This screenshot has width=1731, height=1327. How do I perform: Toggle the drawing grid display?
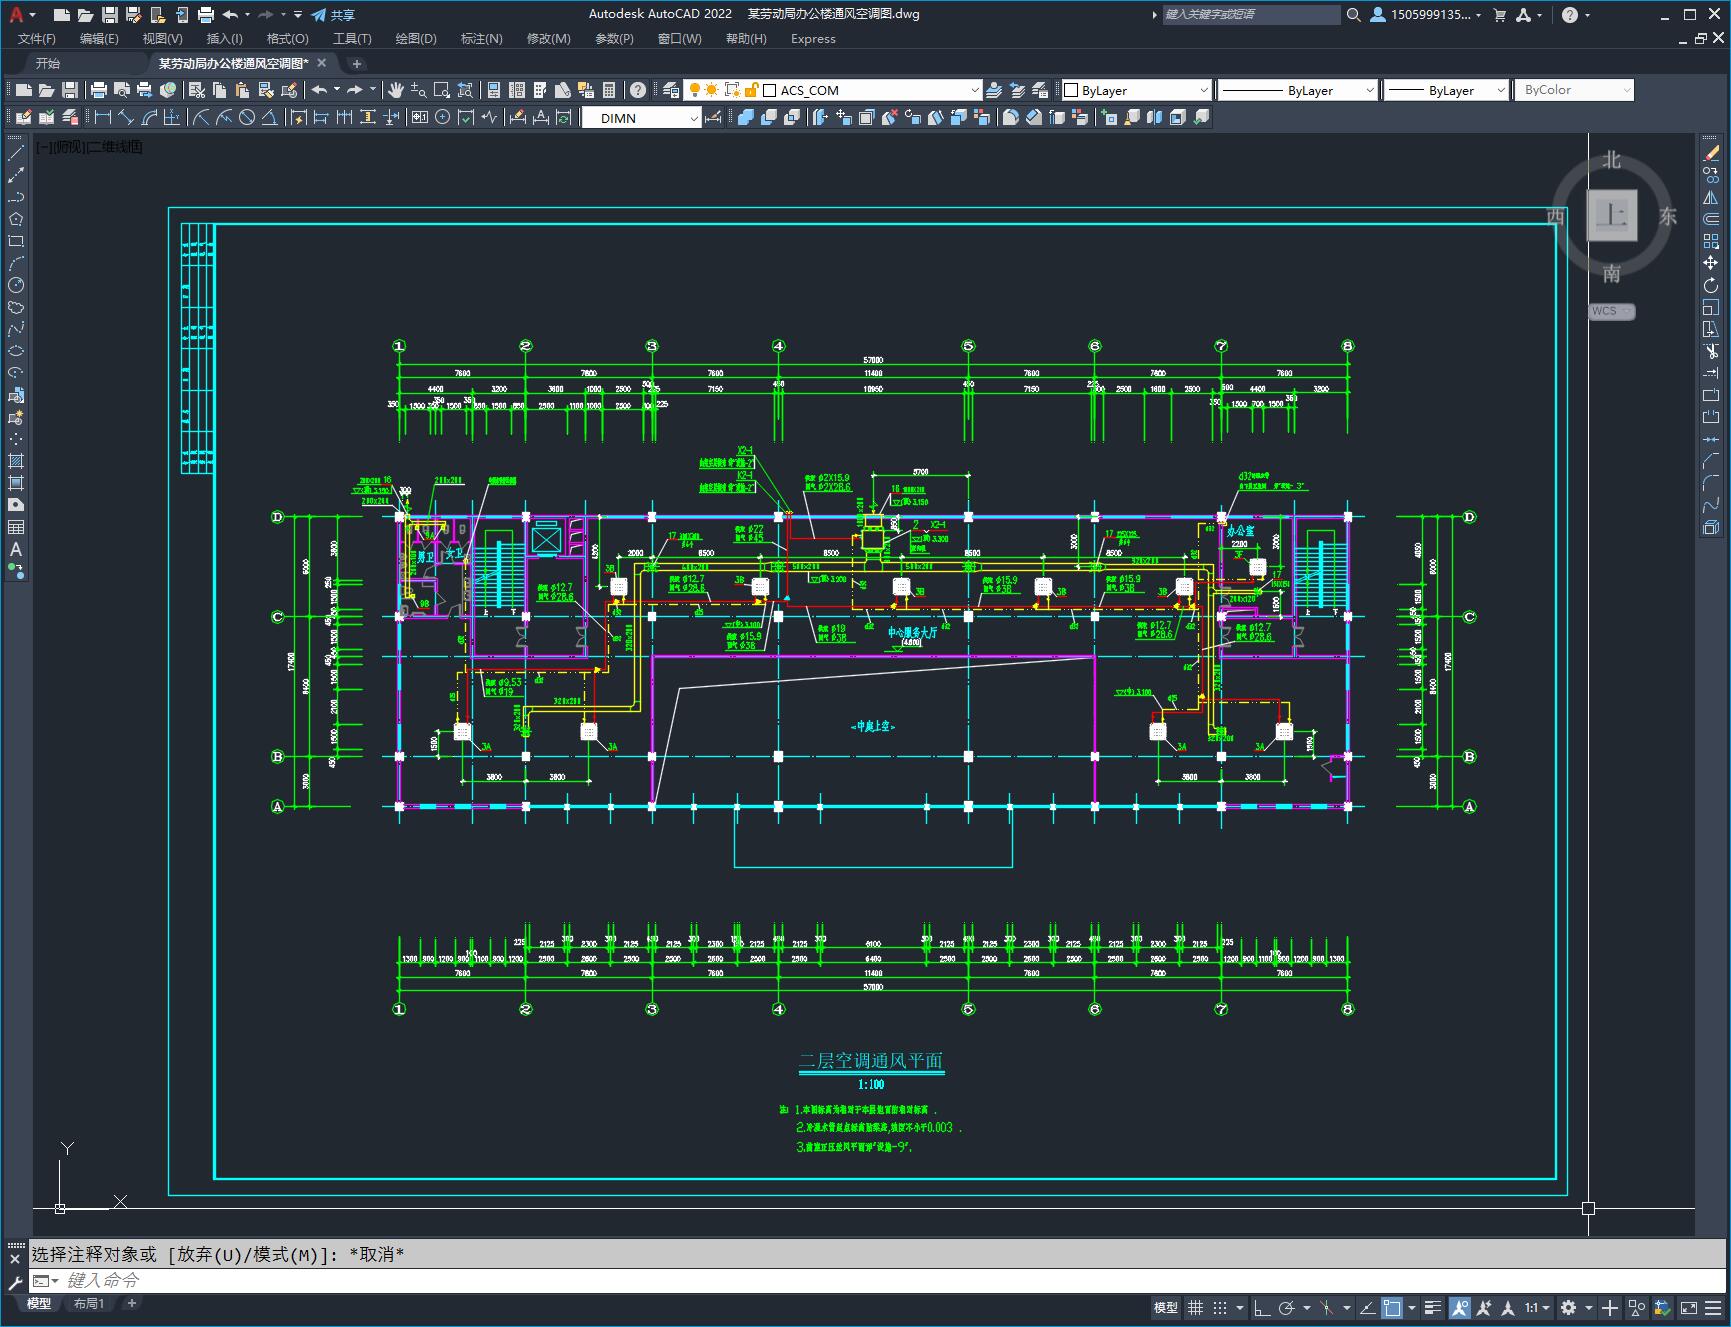point(1196,1307)
